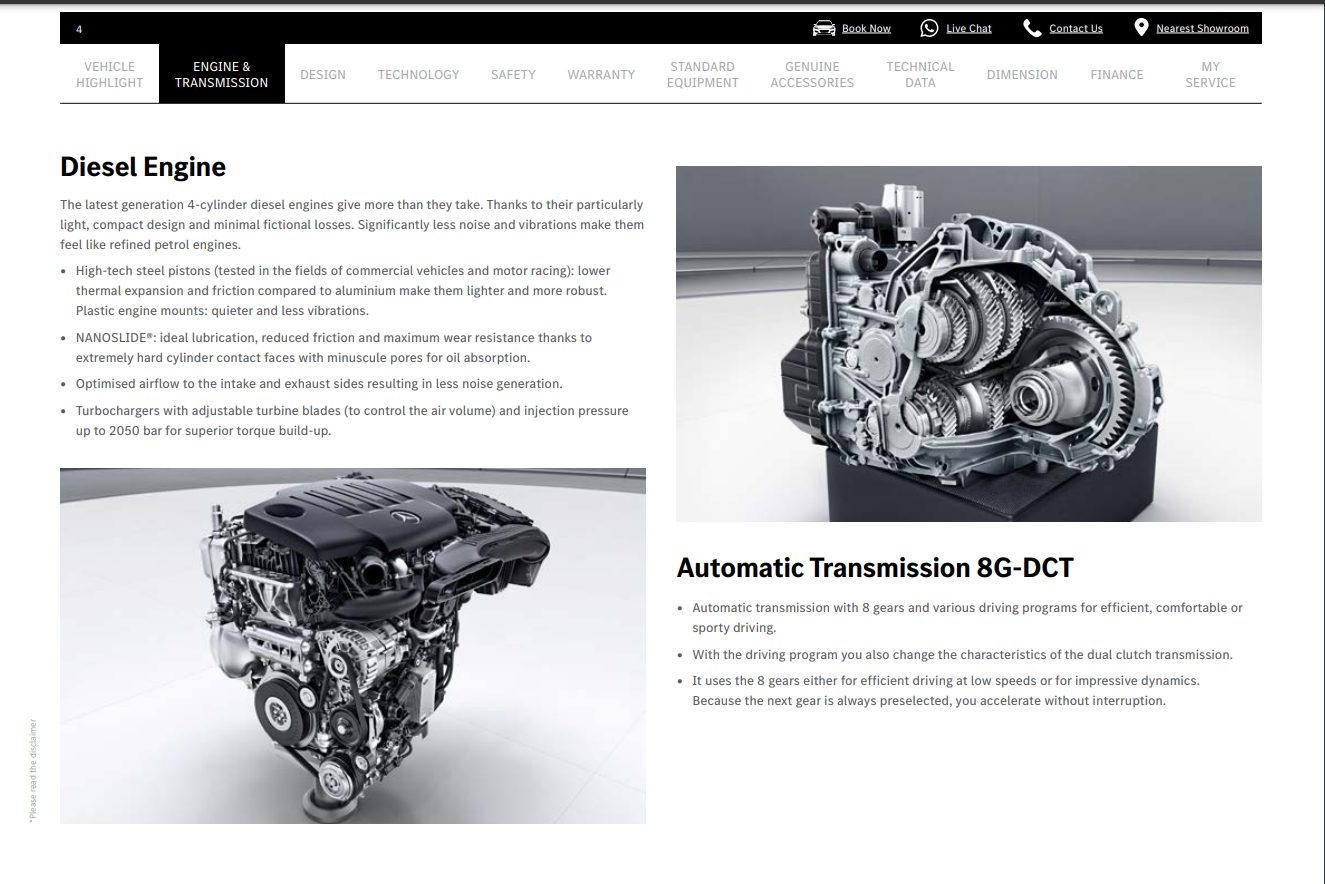
Task: Switch to the Technical Data tab
Action: point(920,74)
